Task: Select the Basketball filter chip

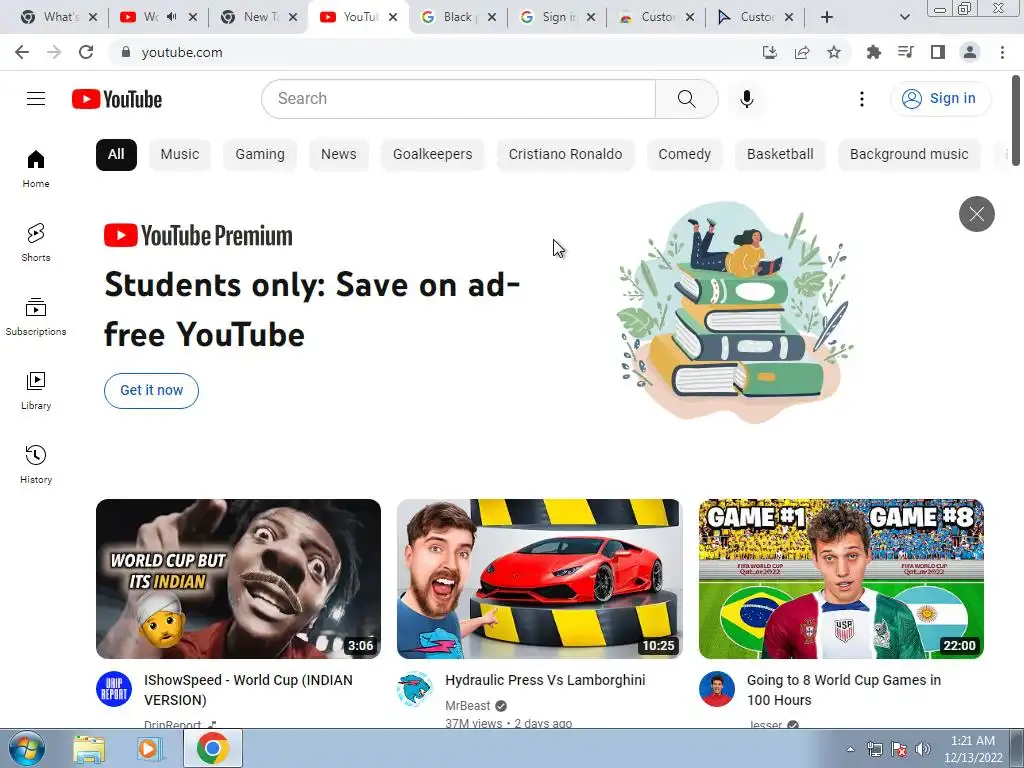Action: pos(780,155)
